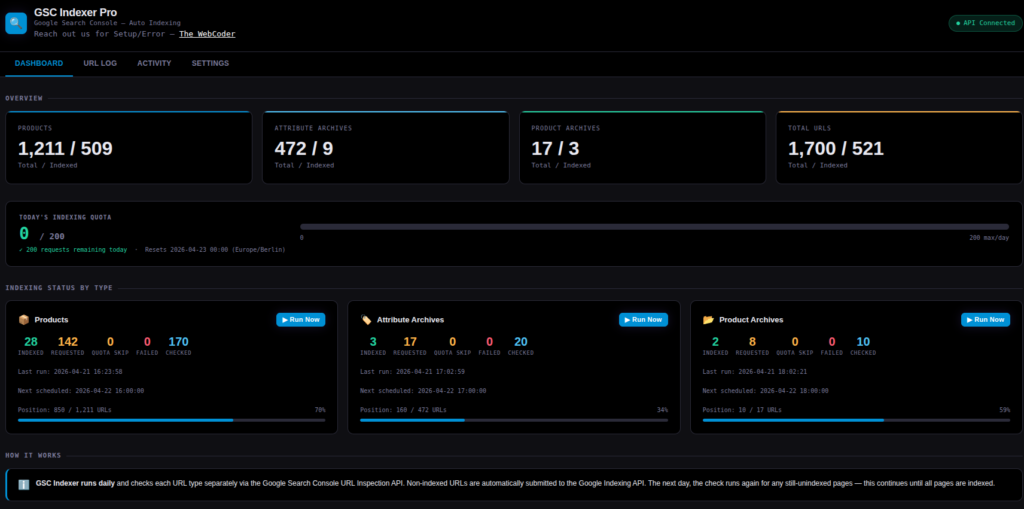Image resolution: width=1024 pixels, height=509 pixels.
Task: Switch to the URL Log tab
Action: click(x=100, y=63)
